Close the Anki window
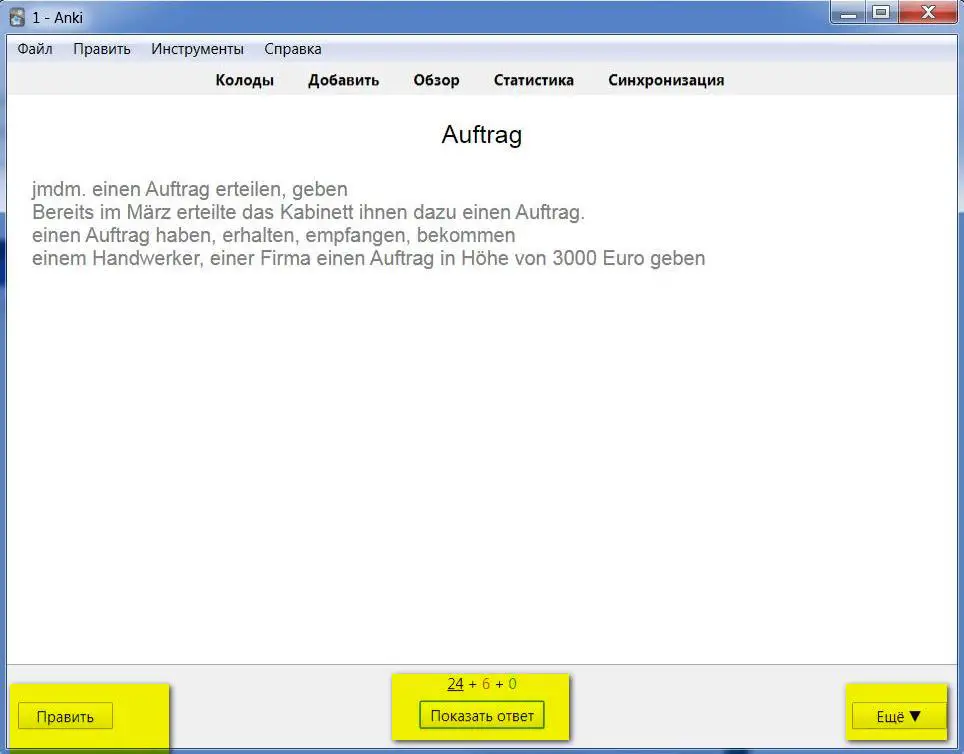 928,12
